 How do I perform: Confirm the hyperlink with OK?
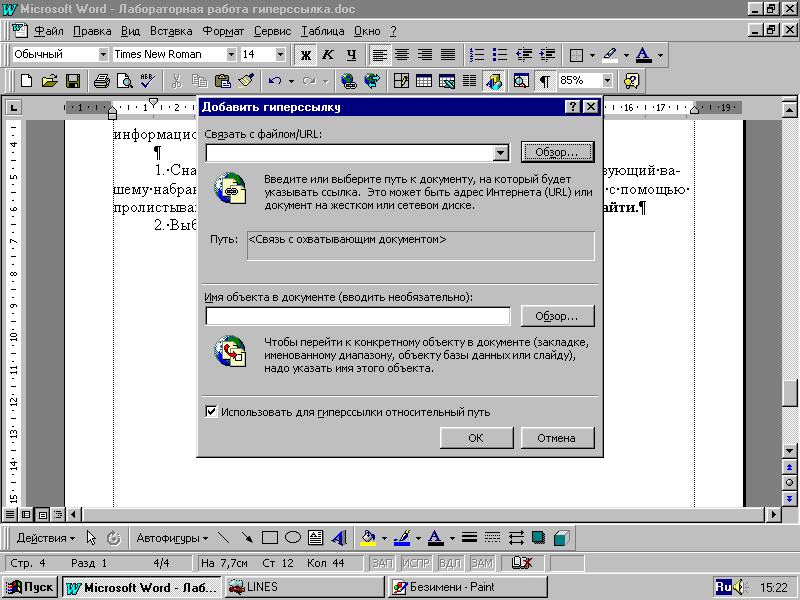[x=476, y=438]
